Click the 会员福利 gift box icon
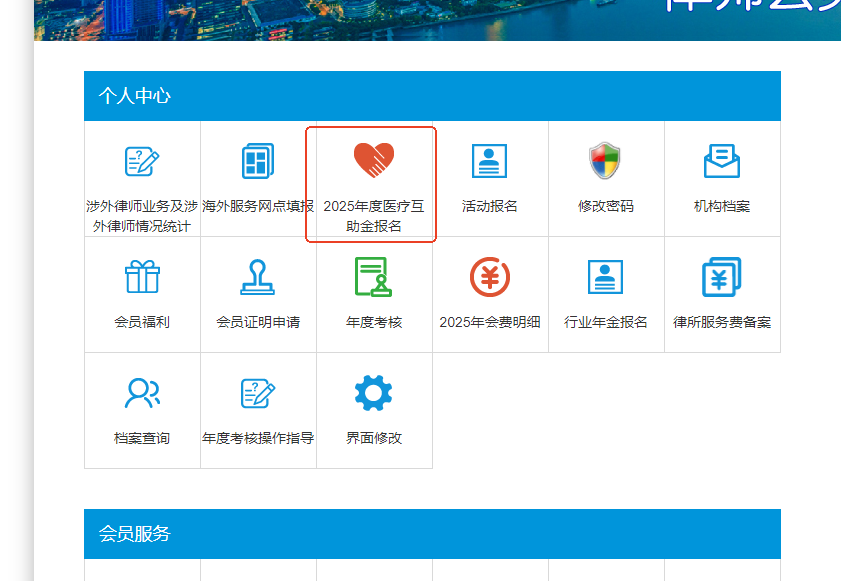This screenshot has width=841, height=581. pos(142,277)
